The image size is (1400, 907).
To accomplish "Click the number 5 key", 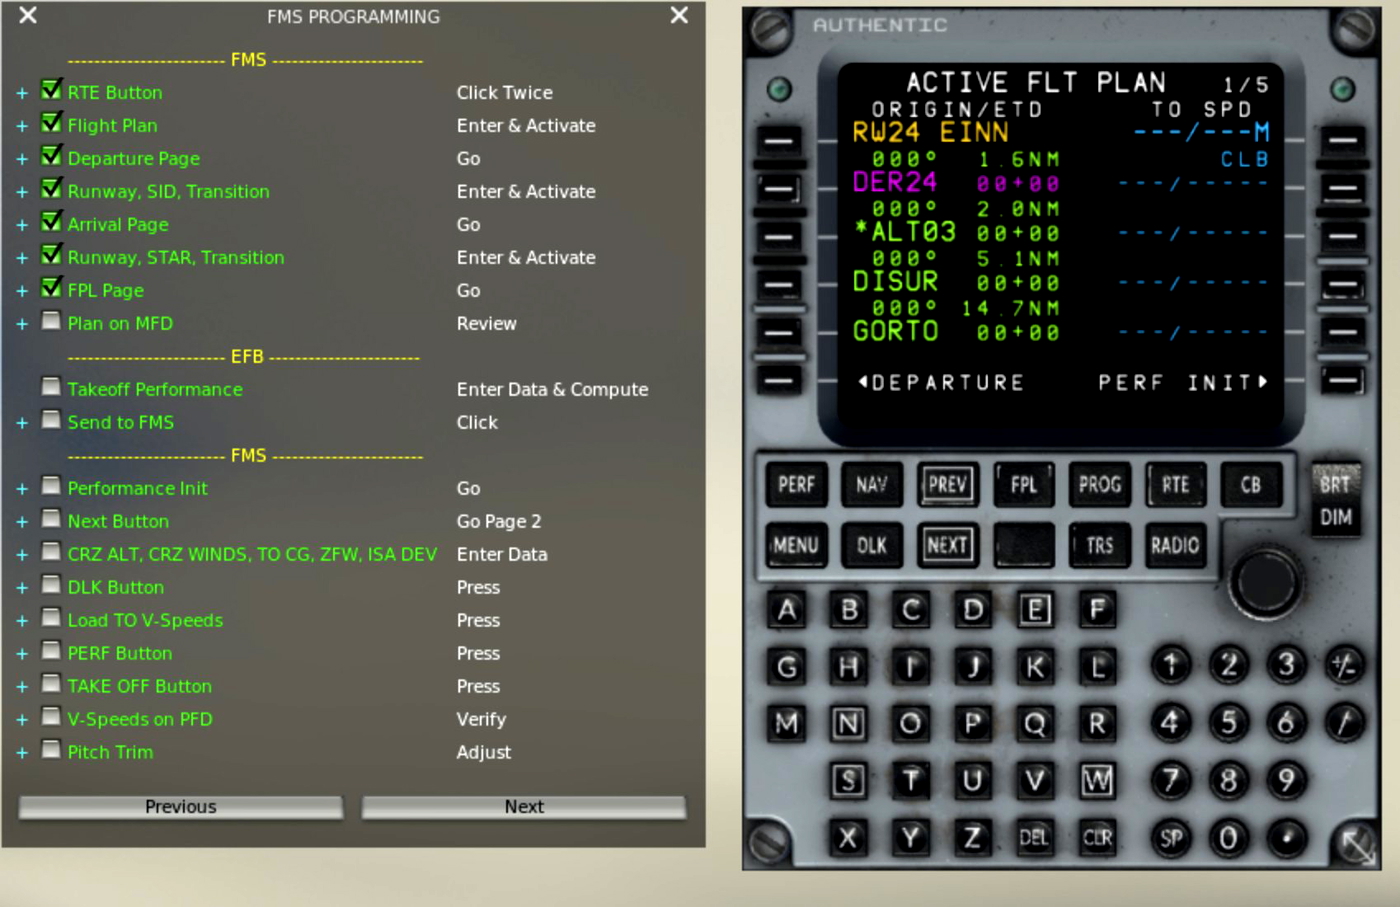I will coord(1228,722).
